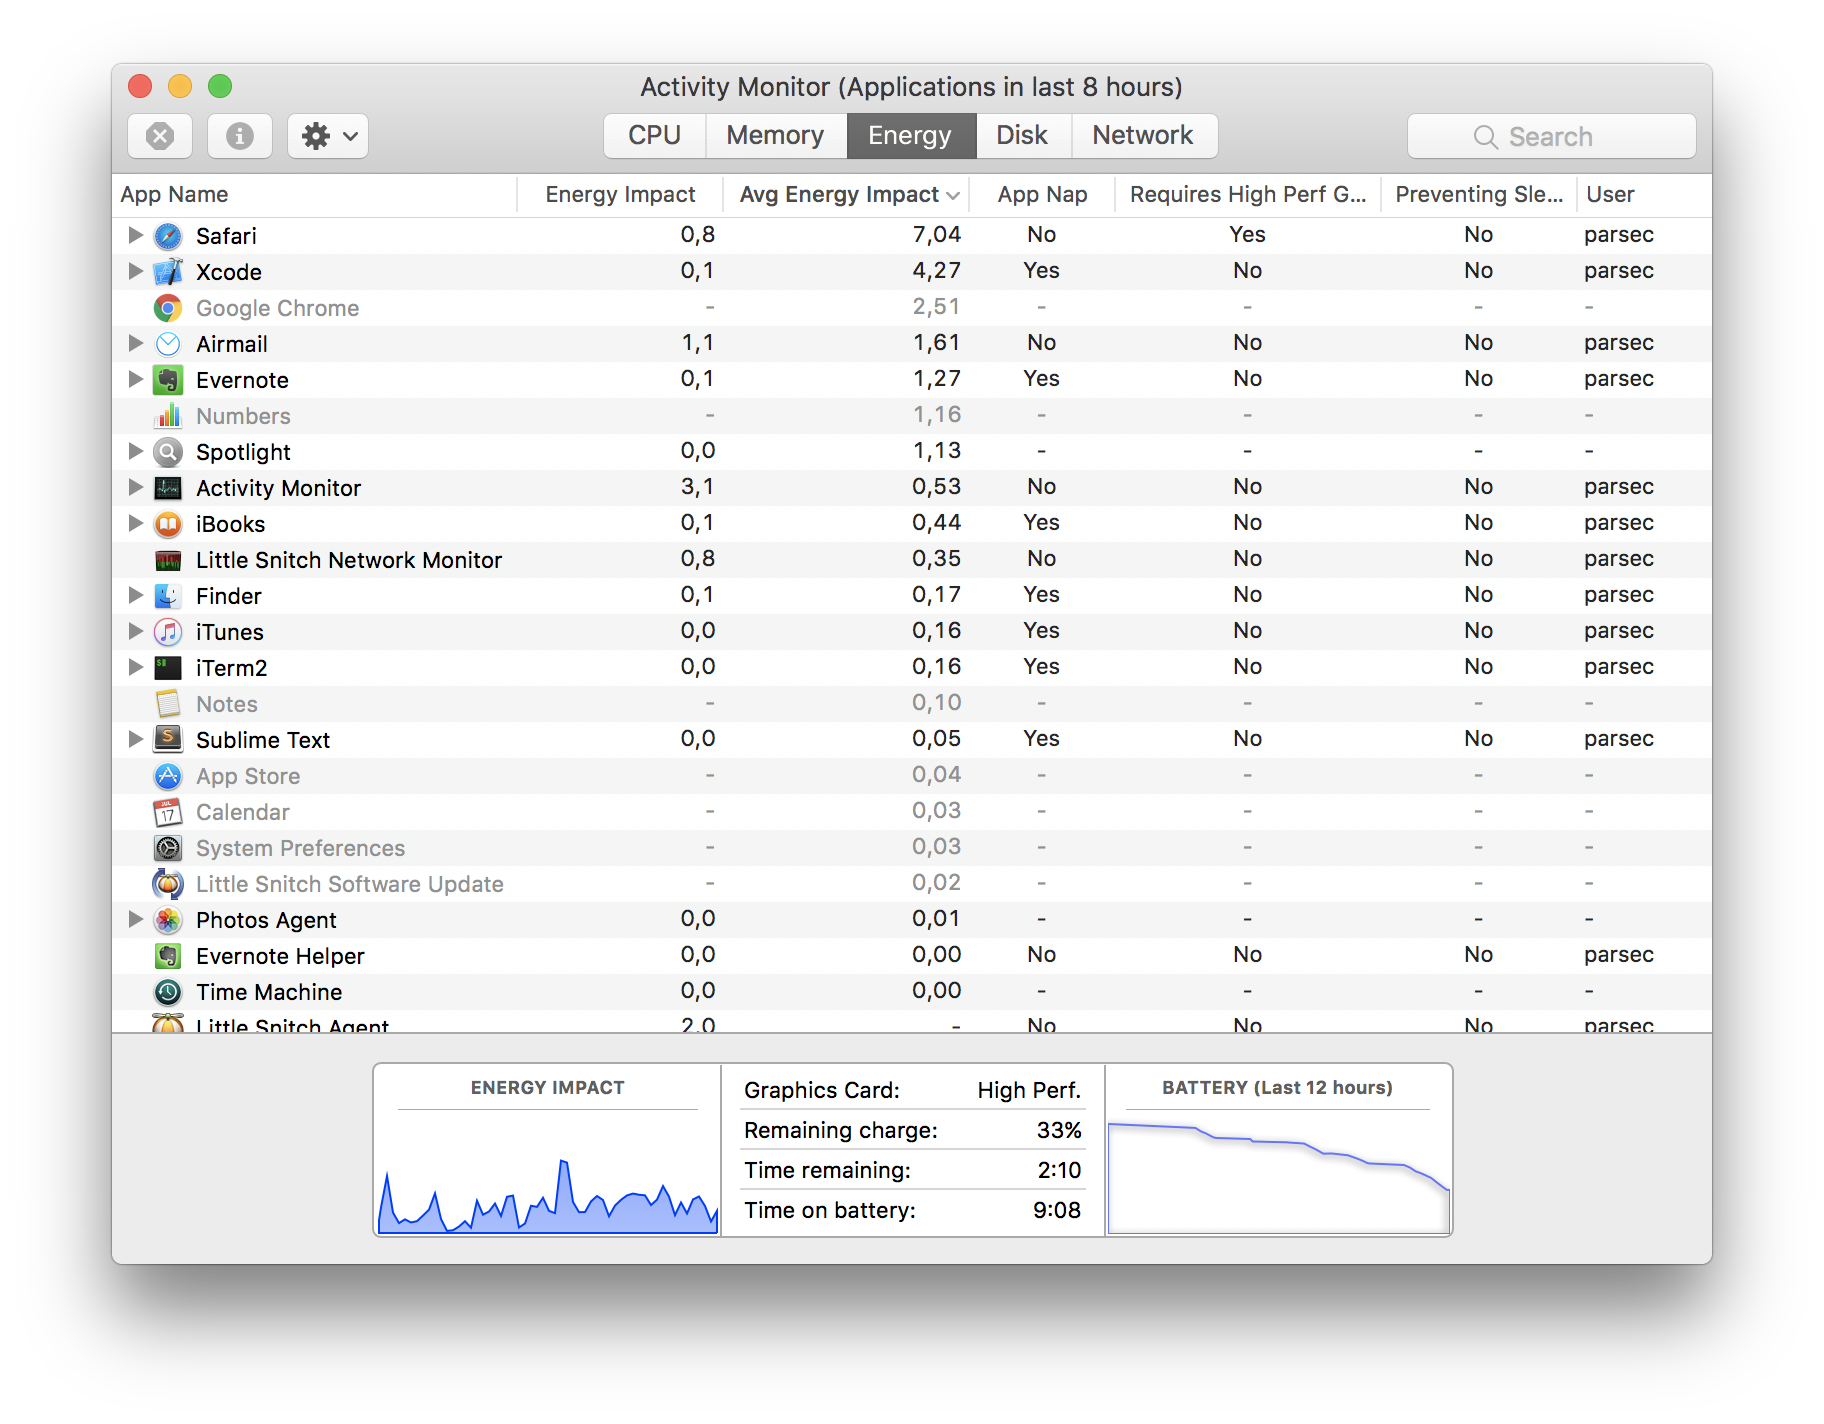
Task: Expand the Xcode disclosure triangle
Action: [136, 271]
